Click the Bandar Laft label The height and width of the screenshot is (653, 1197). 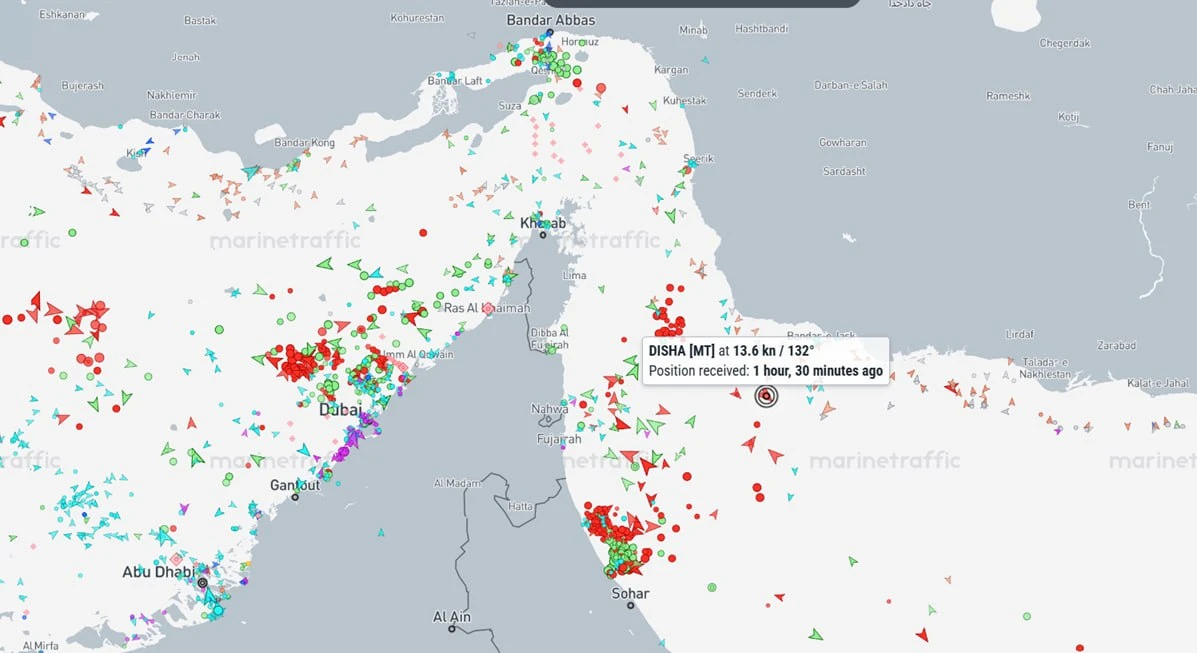455,81
